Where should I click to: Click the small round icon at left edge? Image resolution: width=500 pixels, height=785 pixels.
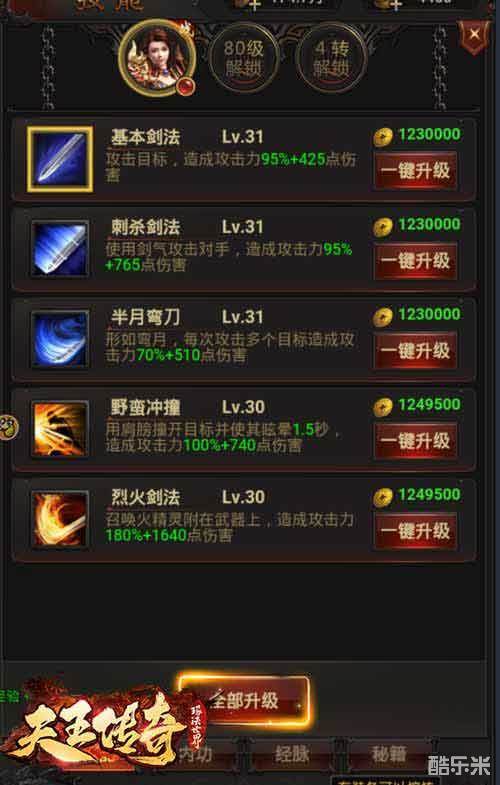9,429
